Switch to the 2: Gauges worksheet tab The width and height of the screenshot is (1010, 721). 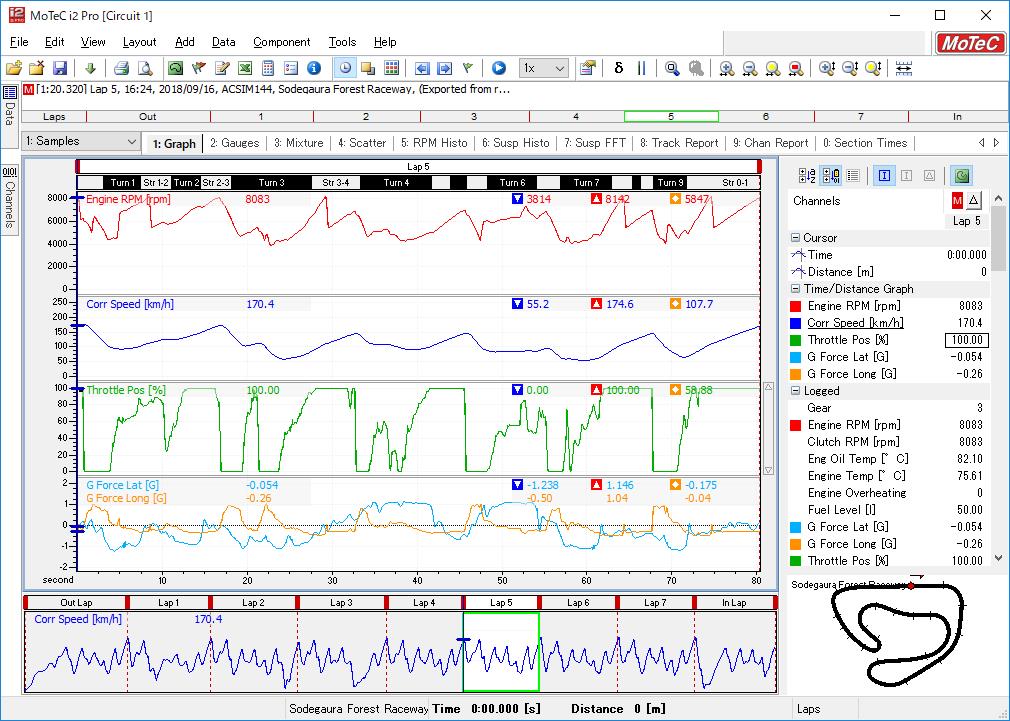[x=234, y=143]
